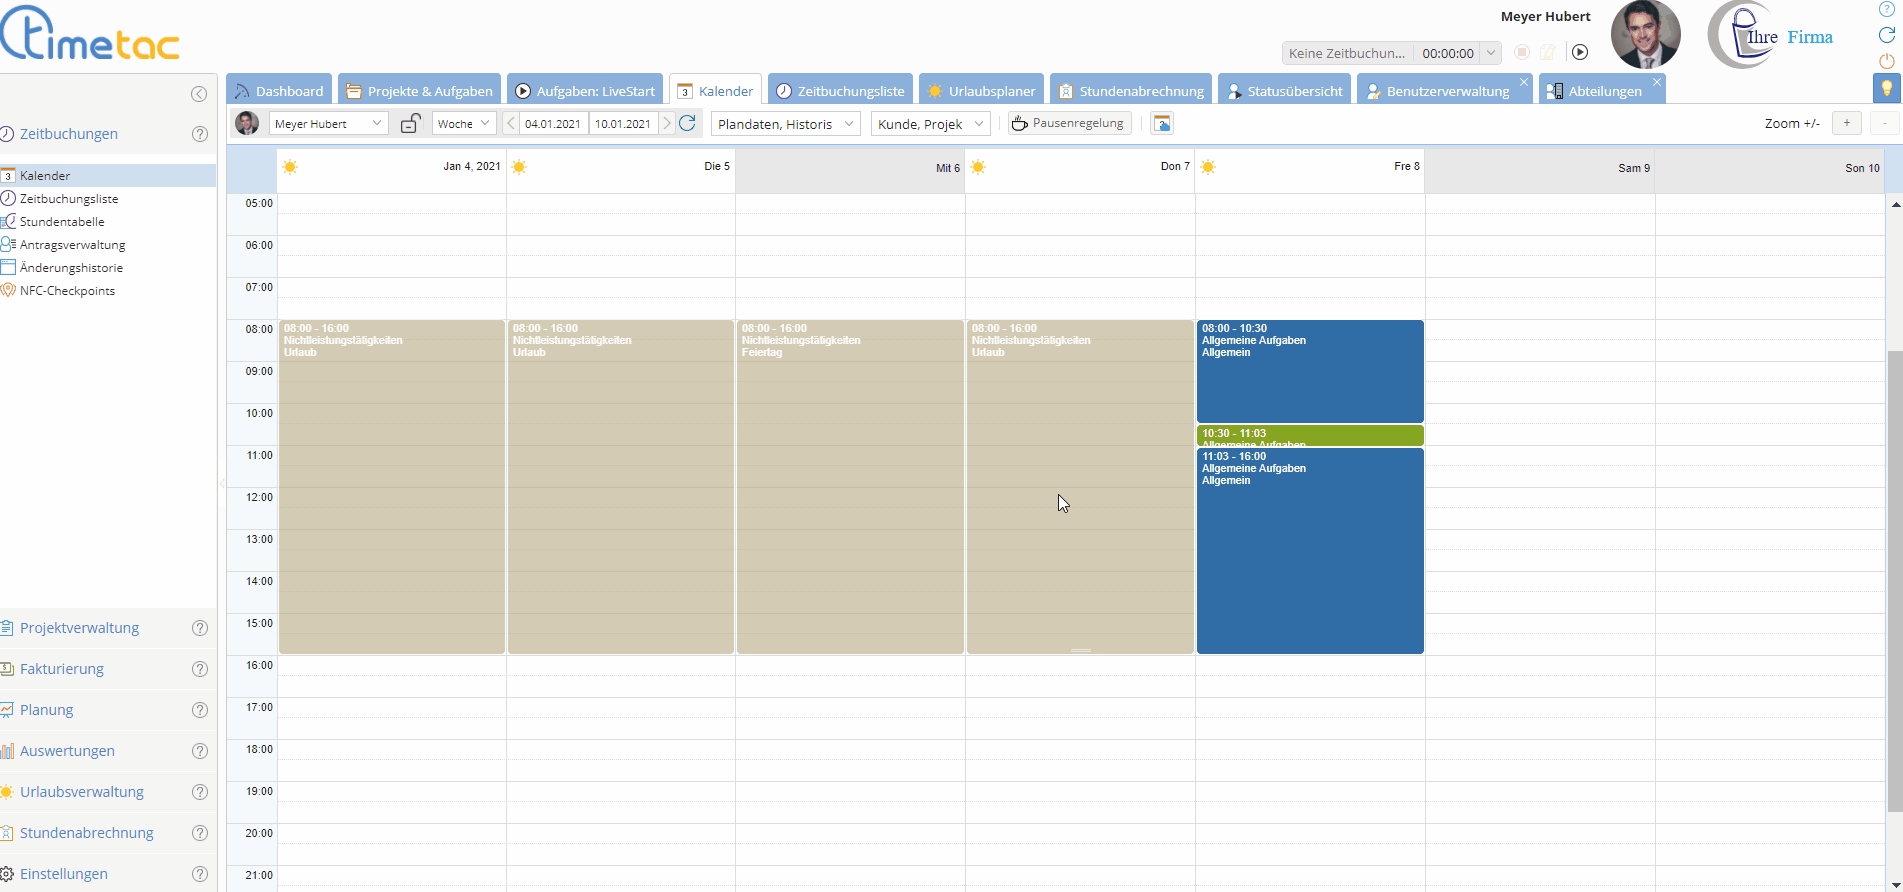Collapse the left sidebar with the arrow icon
The height and width of the screenshot is (892, 1903).
(x=199, y=94)
